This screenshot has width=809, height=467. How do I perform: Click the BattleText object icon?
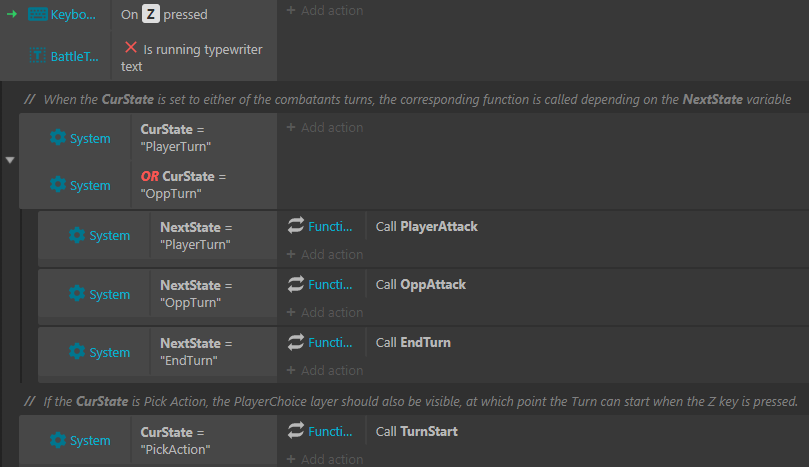[x=37, y=56]
